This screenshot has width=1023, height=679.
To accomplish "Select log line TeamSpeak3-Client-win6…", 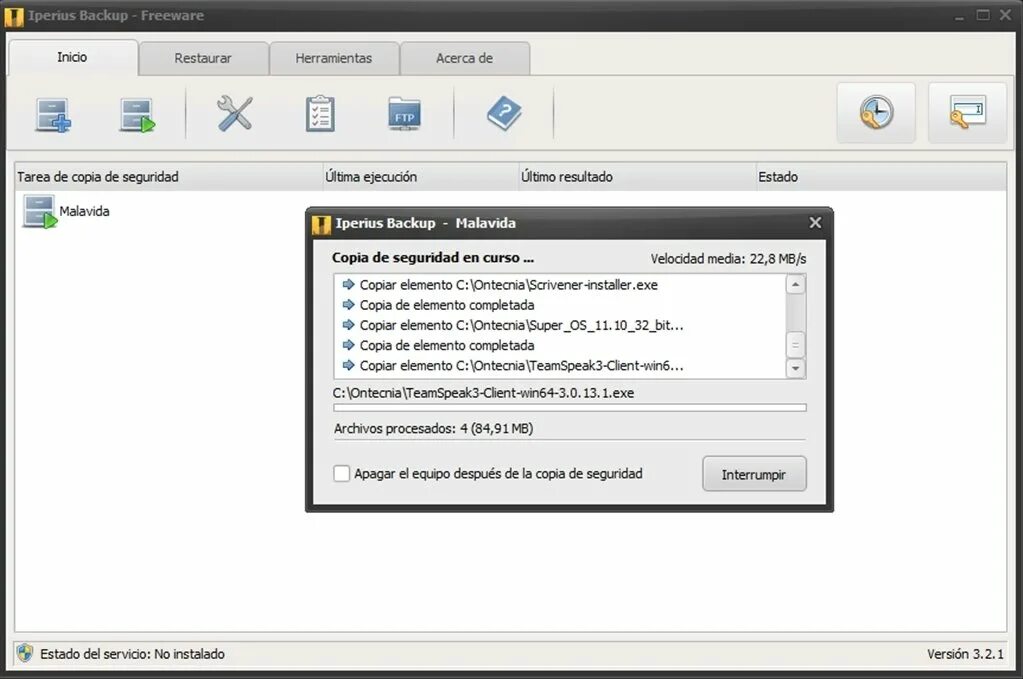I will 513,366.
